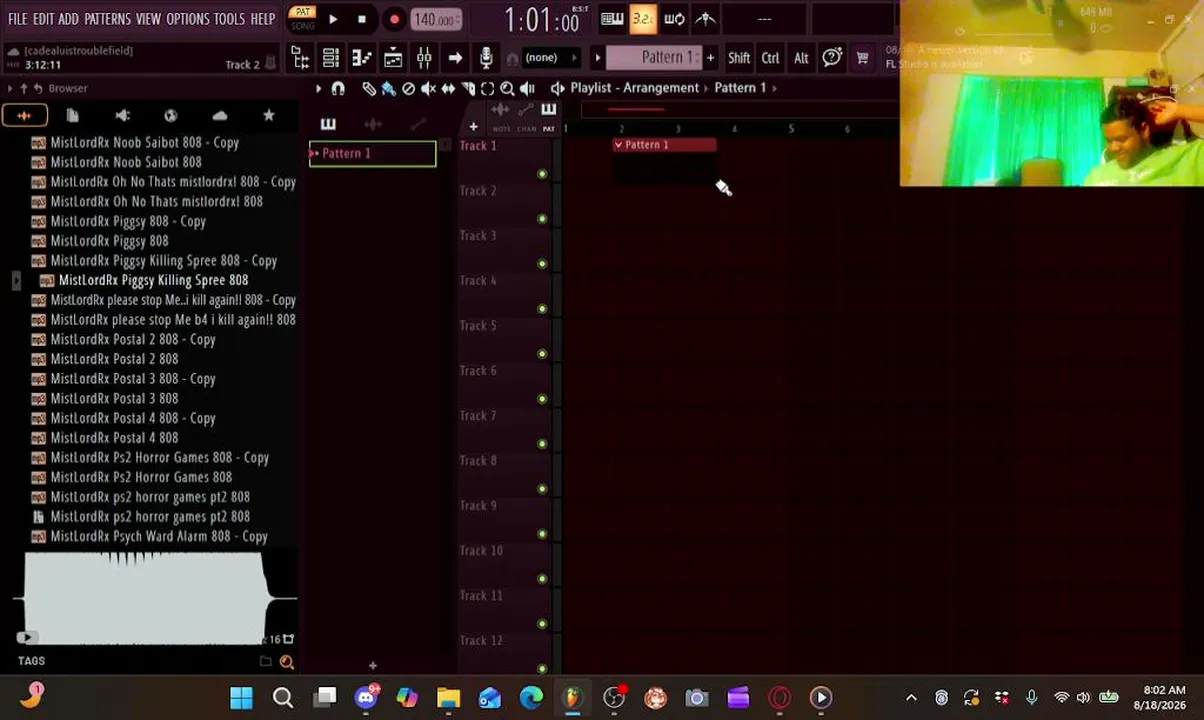
Task: Click the right-arrow toolbar icon
Action: tap(455, 58)
